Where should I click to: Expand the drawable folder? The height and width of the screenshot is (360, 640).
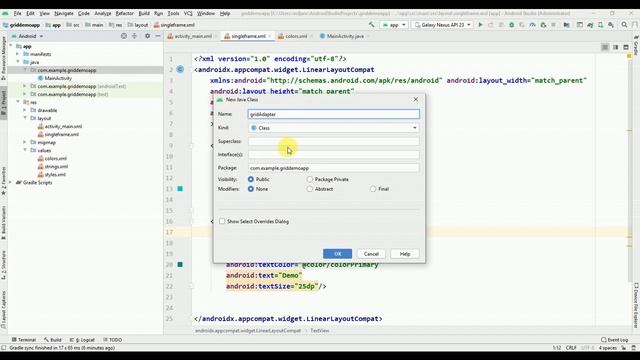pos(24,110)
